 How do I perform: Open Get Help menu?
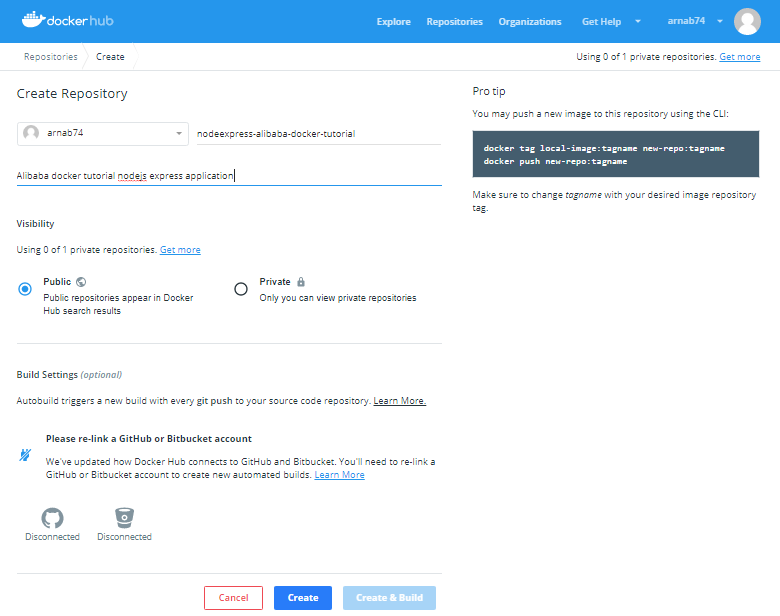click(x=601, y=22)
